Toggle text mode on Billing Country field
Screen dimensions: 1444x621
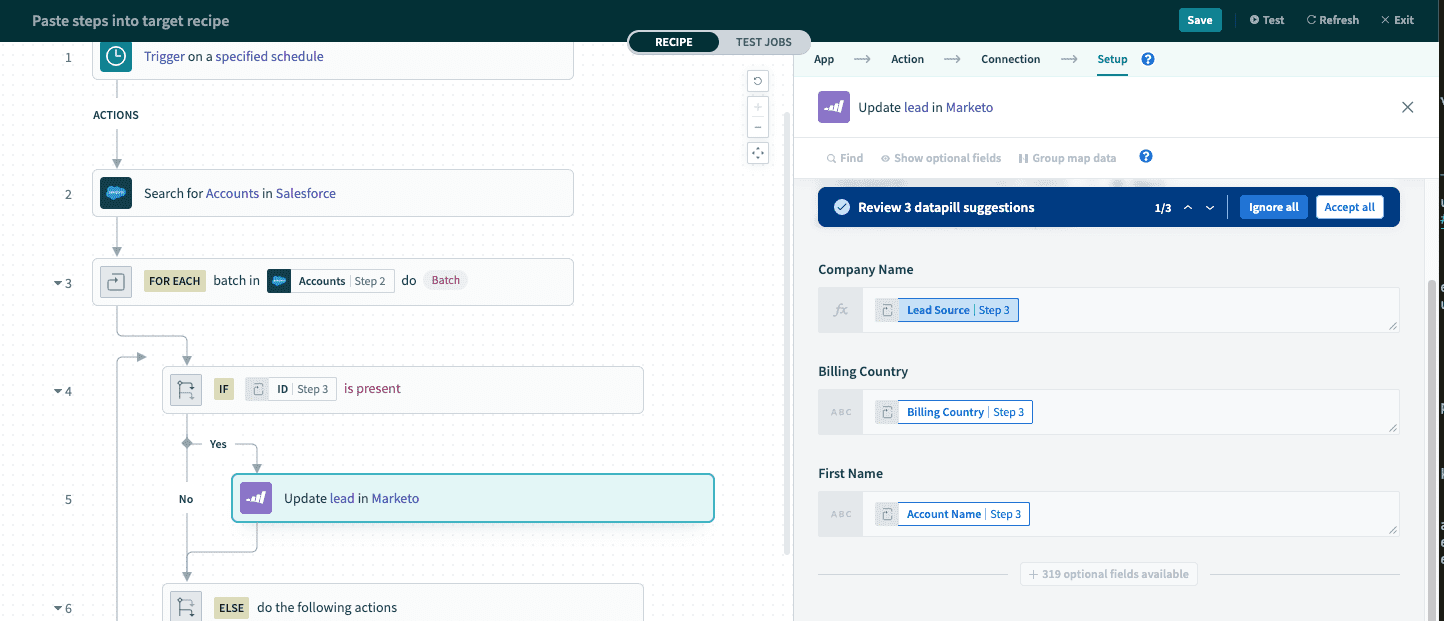(x=841, y=412)
